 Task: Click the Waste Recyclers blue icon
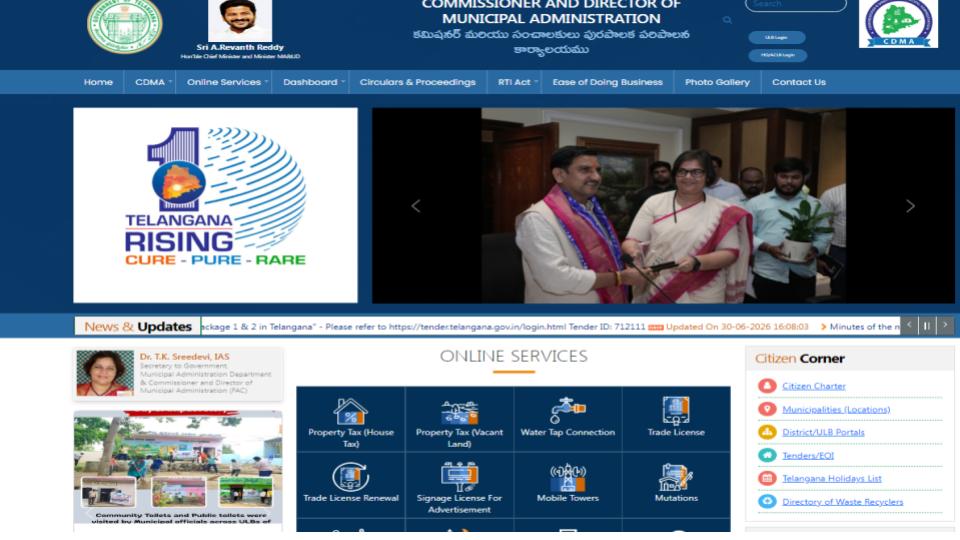tap(767, 501)
